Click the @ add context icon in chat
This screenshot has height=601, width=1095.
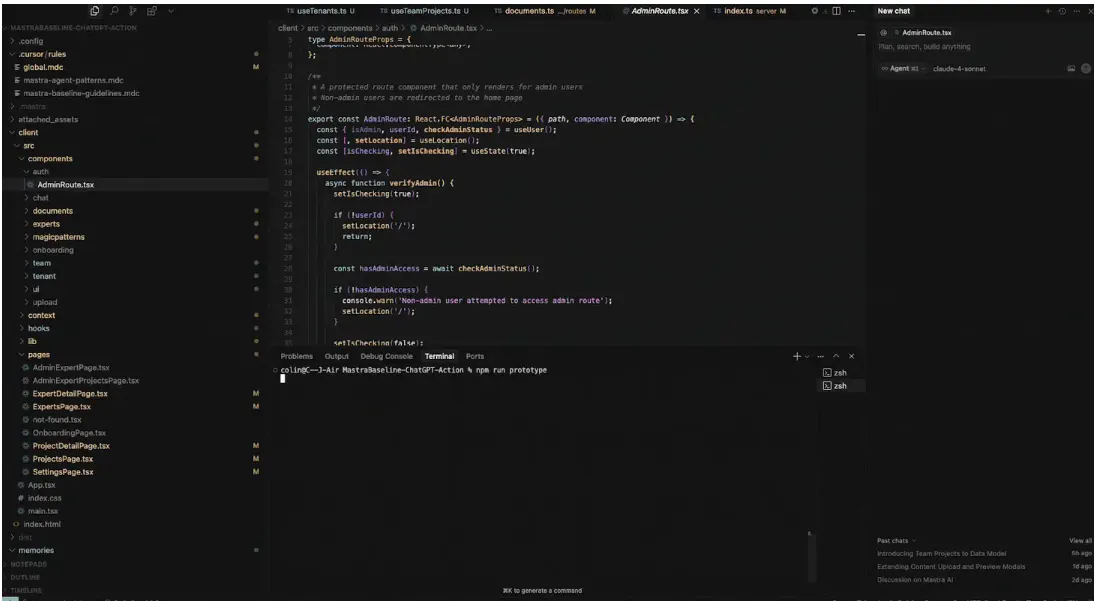coord(883,33)
